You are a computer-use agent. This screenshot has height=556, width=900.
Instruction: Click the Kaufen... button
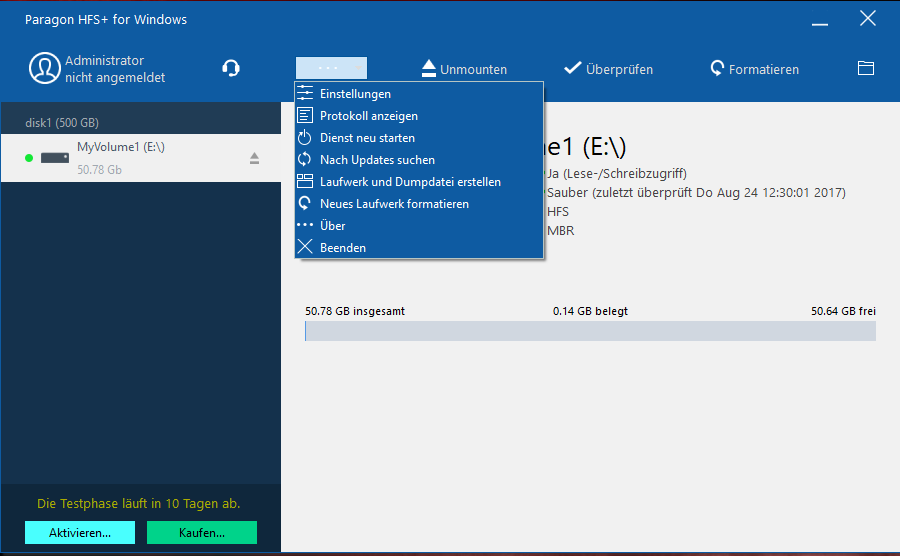(x=202, y=532)
